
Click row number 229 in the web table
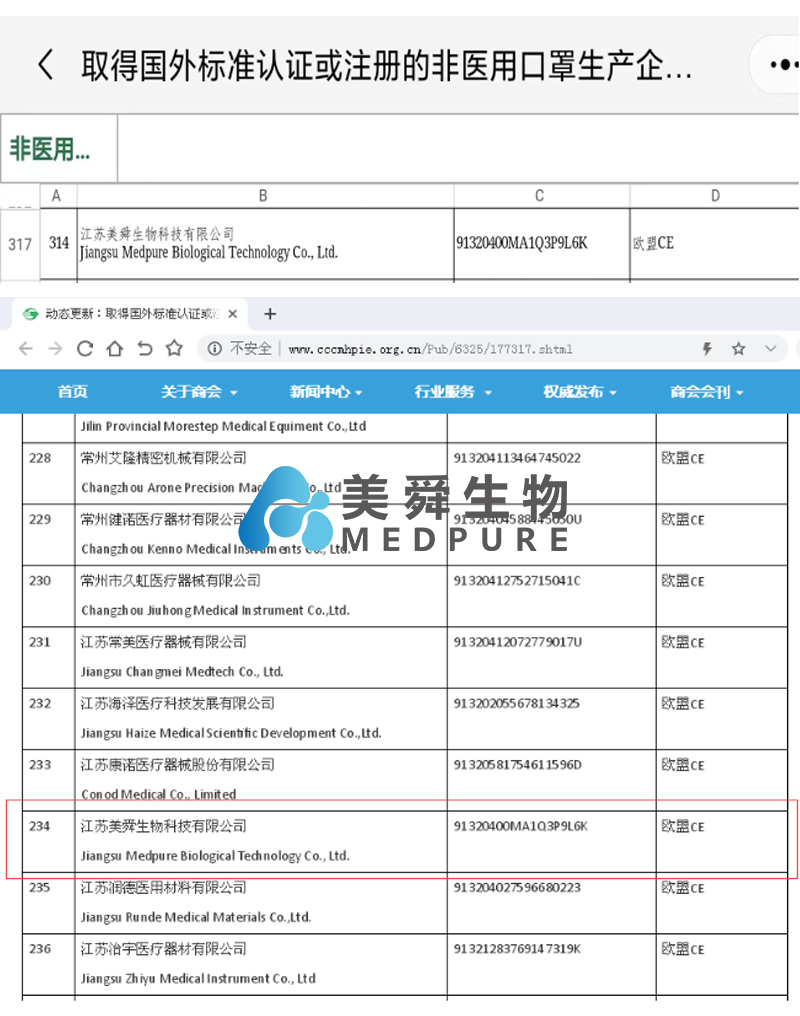click(x=40, y=520)
